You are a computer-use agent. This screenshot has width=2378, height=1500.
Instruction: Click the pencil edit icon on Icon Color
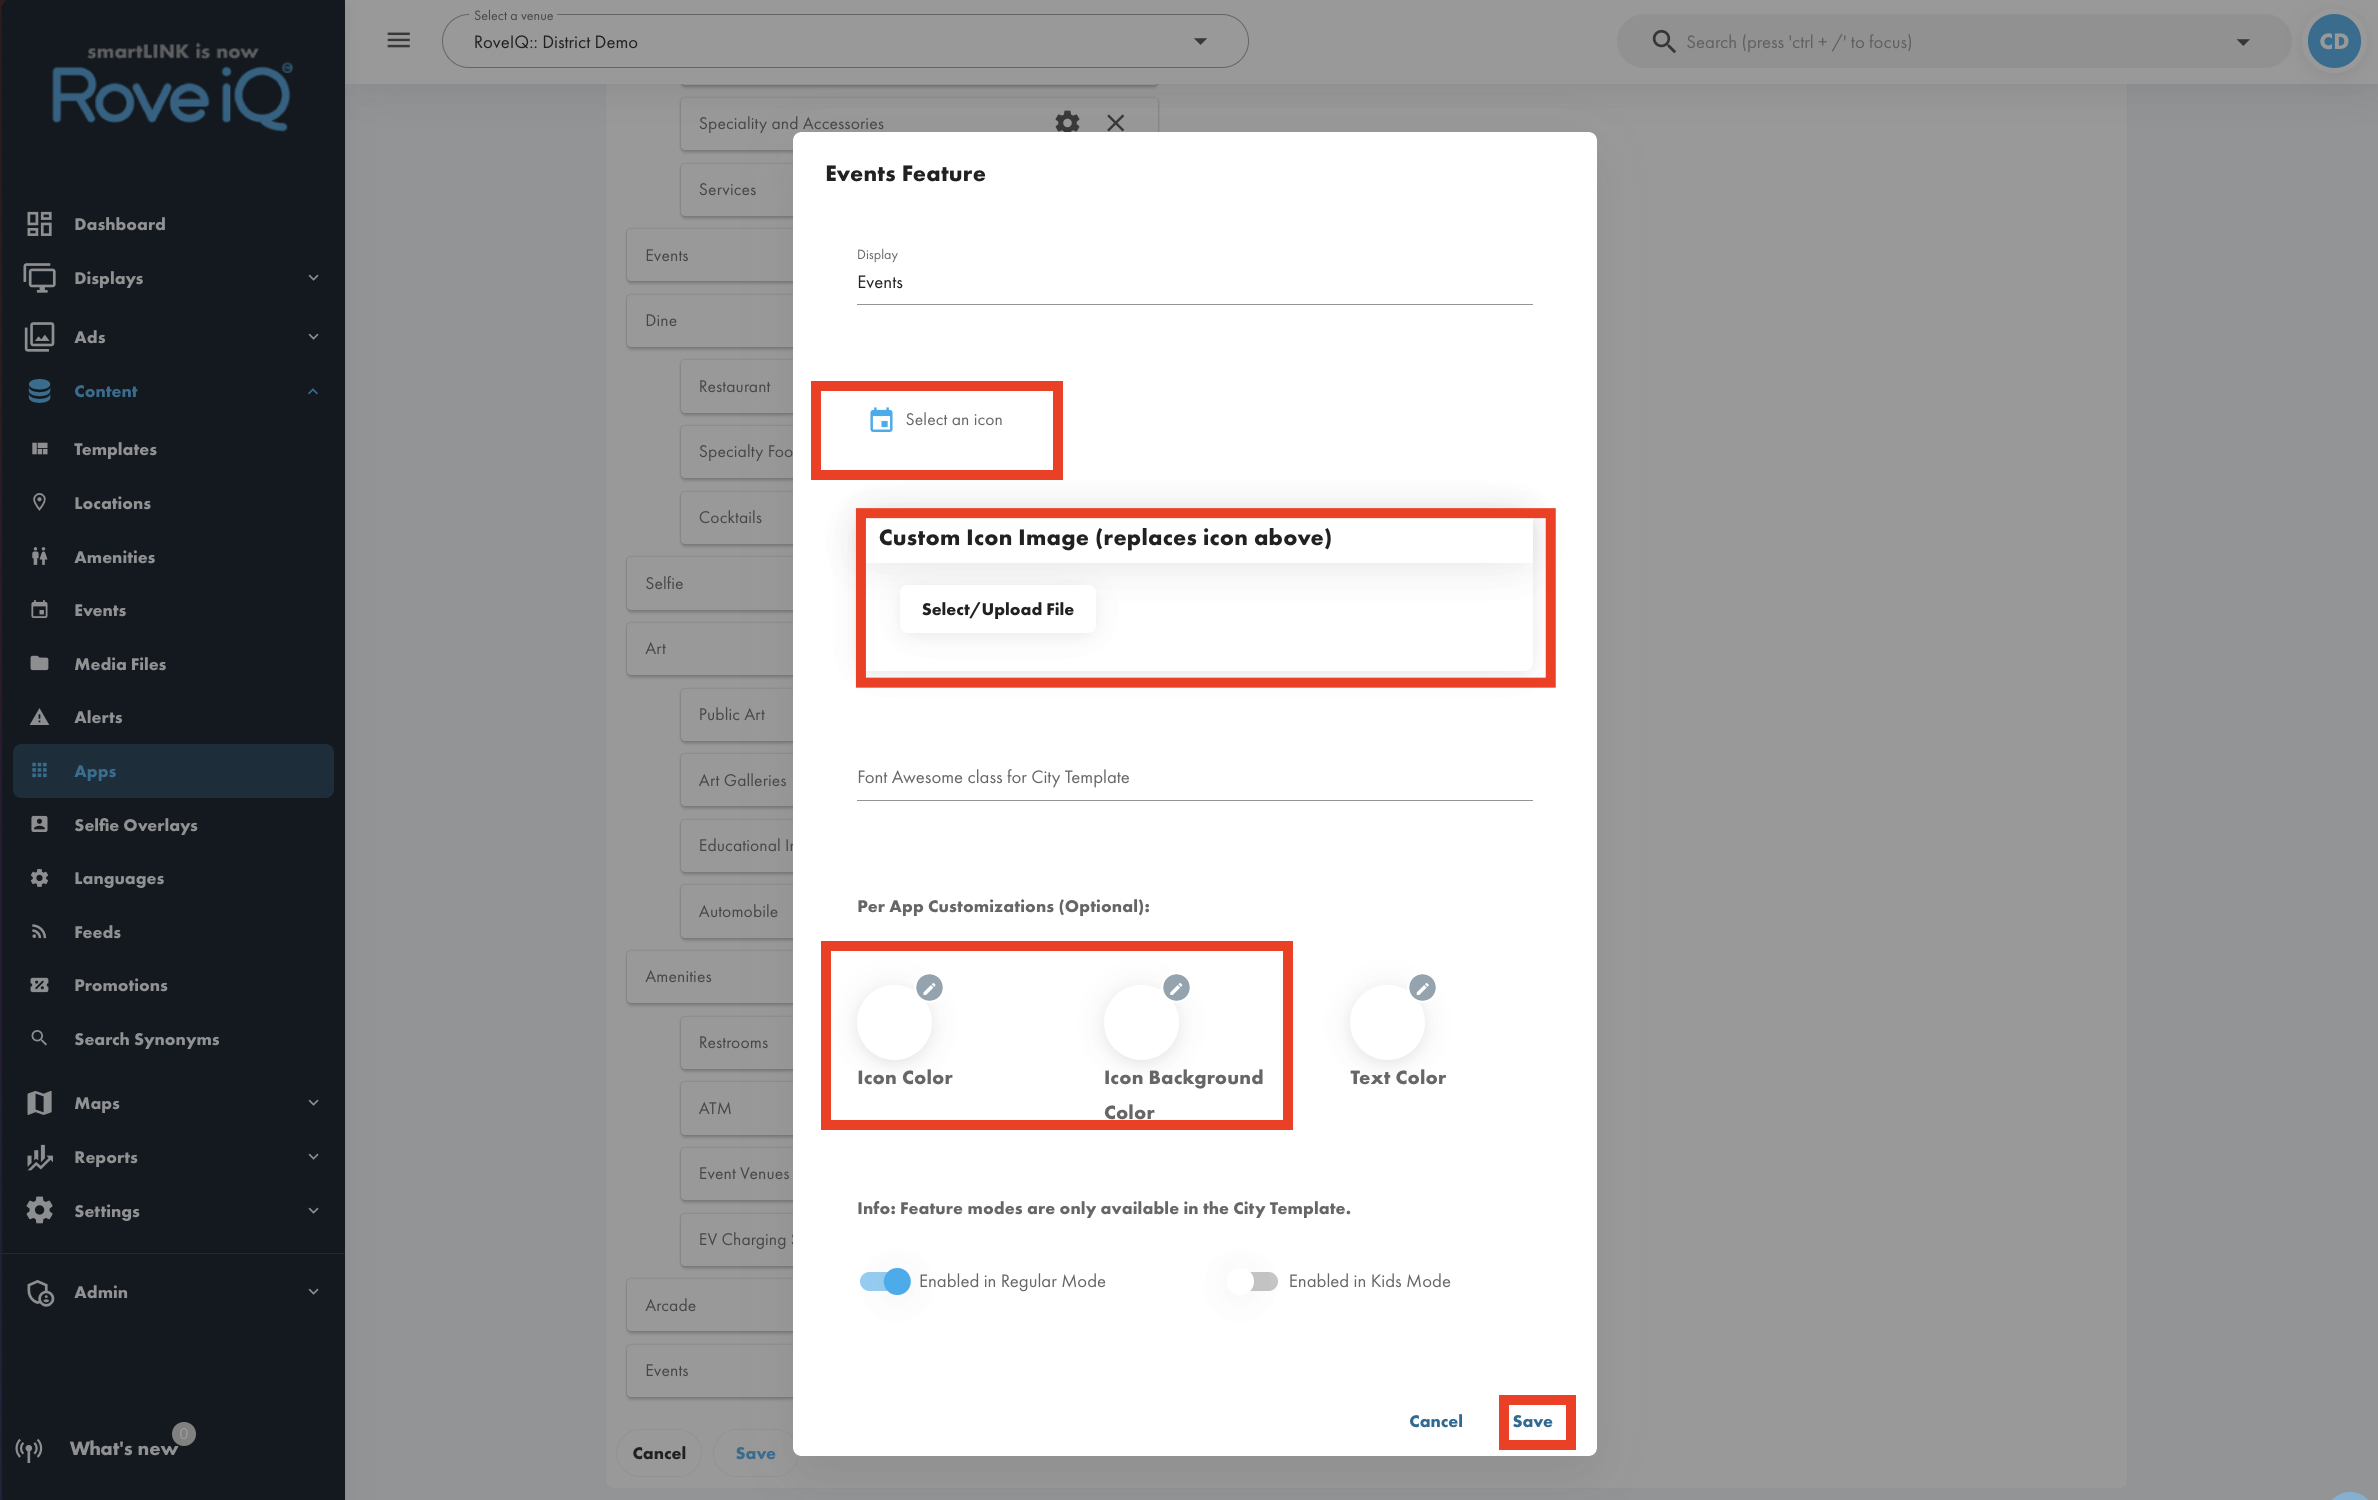[929, 988]
